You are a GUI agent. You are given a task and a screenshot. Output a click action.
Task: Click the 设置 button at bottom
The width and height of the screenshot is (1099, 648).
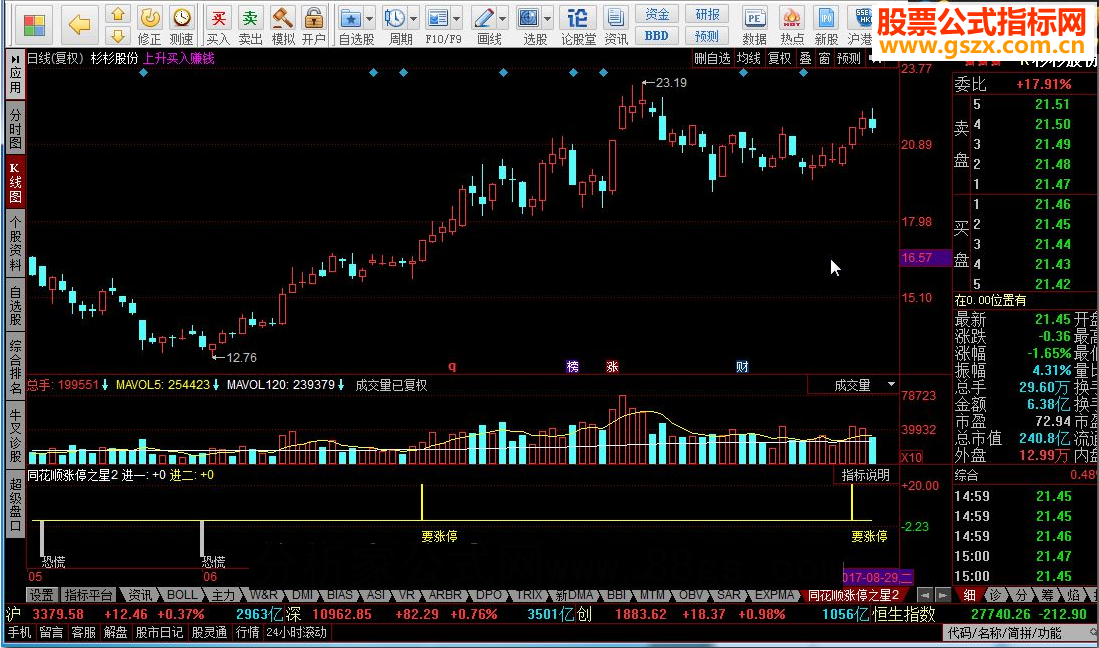(x=41, y=595)
